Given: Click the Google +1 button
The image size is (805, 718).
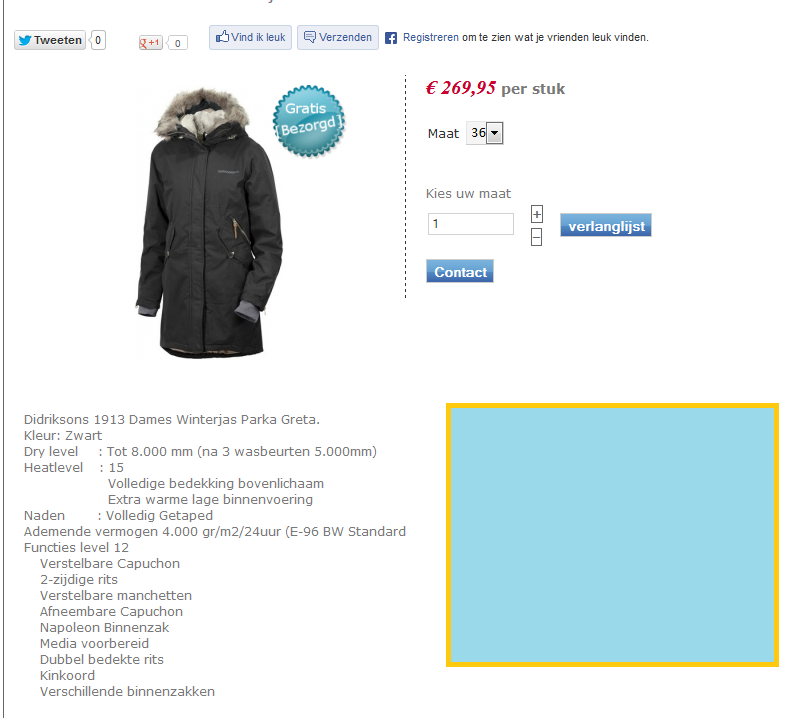Looking at the screenshot, I should 150,43.
